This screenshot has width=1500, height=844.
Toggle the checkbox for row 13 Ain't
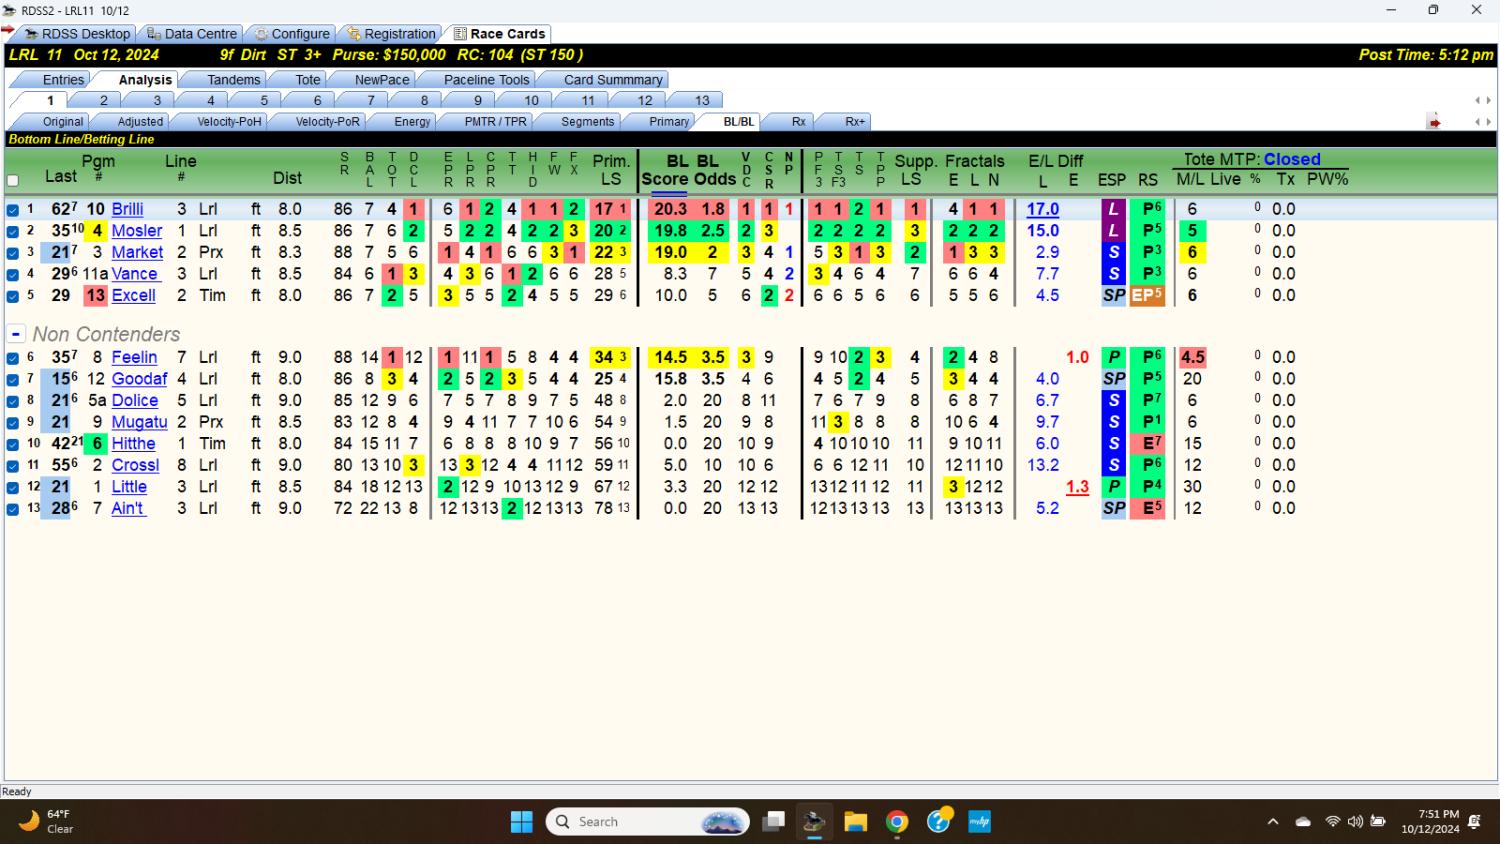tap(13, 509)
